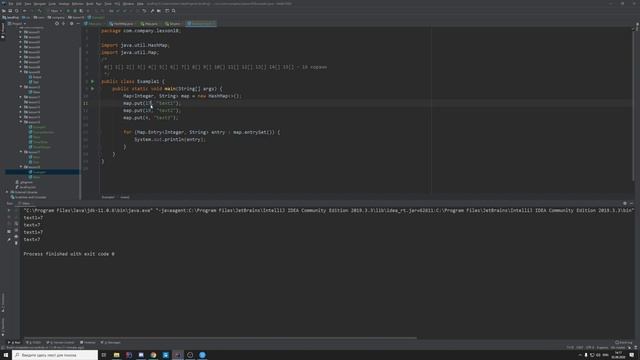Click the UTF-8 encoding in the status bar
The height and width of the screenshot is (360, 640).
click(590, 347)
